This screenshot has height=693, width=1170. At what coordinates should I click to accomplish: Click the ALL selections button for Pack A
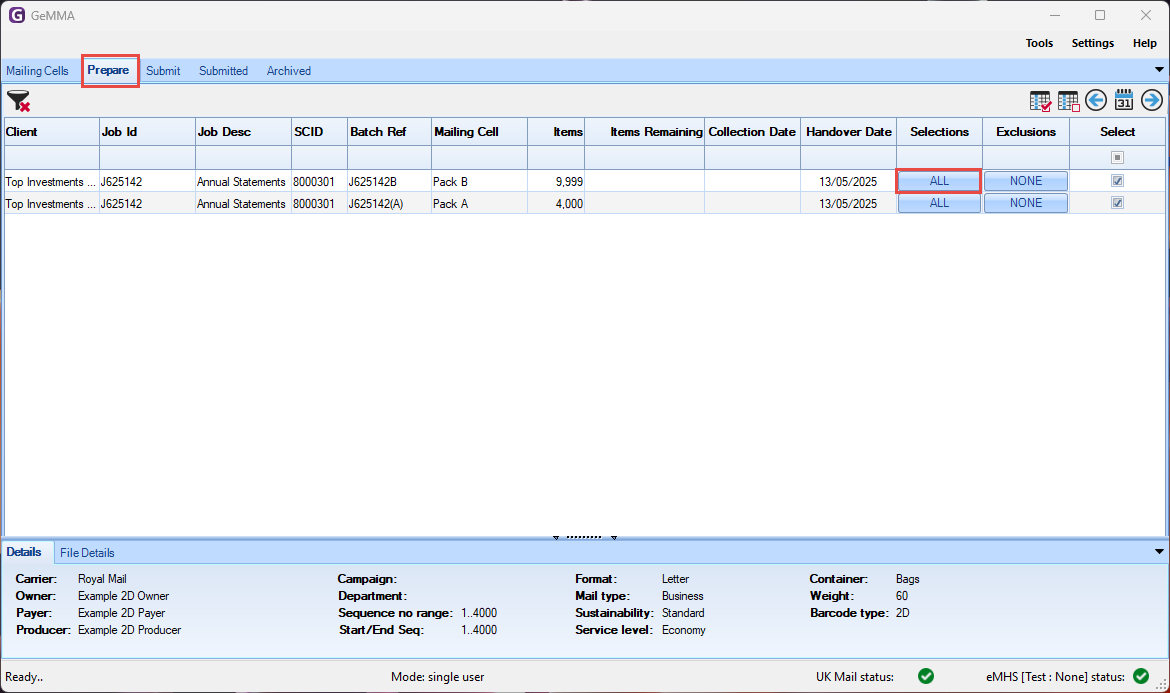click(x=939, y=203)
